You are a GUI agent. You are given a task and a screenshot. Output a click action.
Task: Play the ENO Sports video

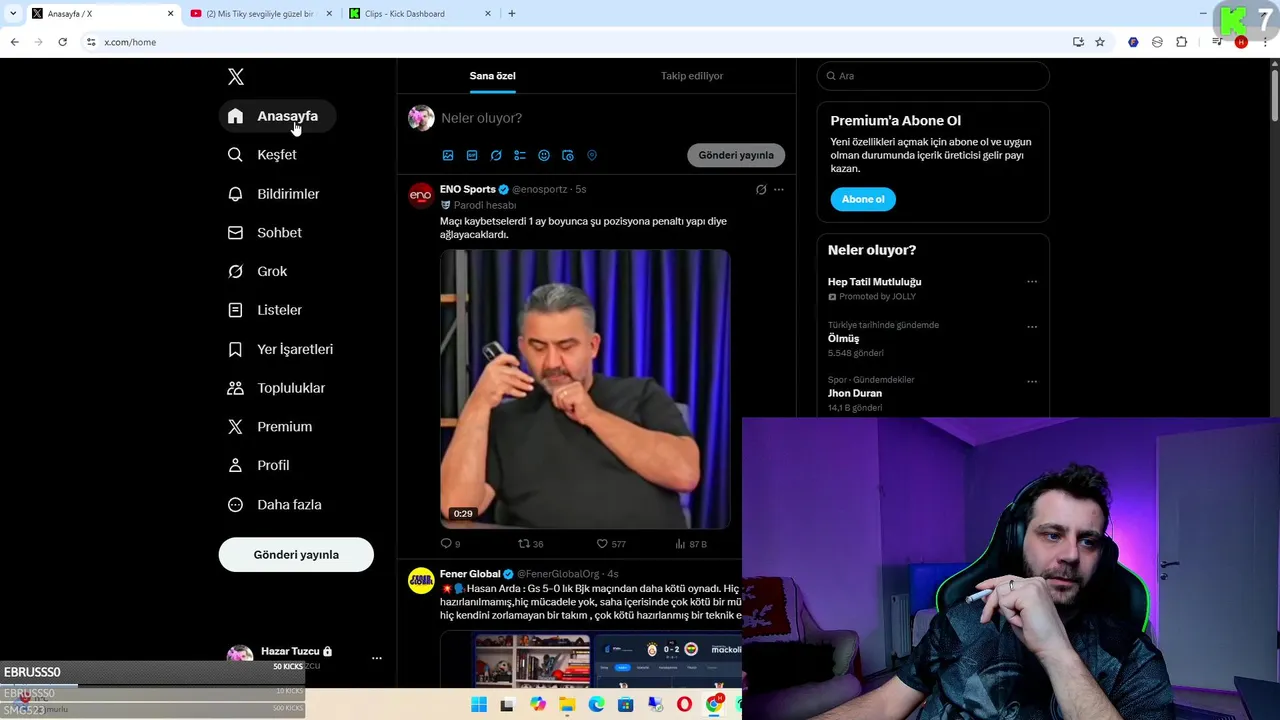pos(585,389)
